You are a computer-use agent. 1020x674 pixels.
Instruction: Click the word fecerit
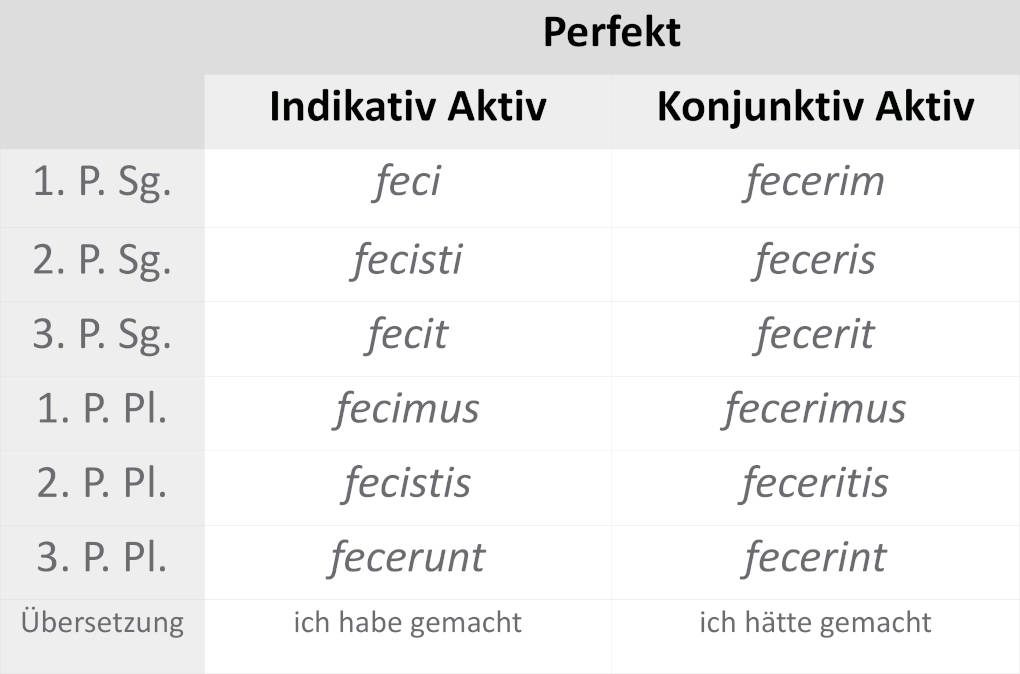814,334
